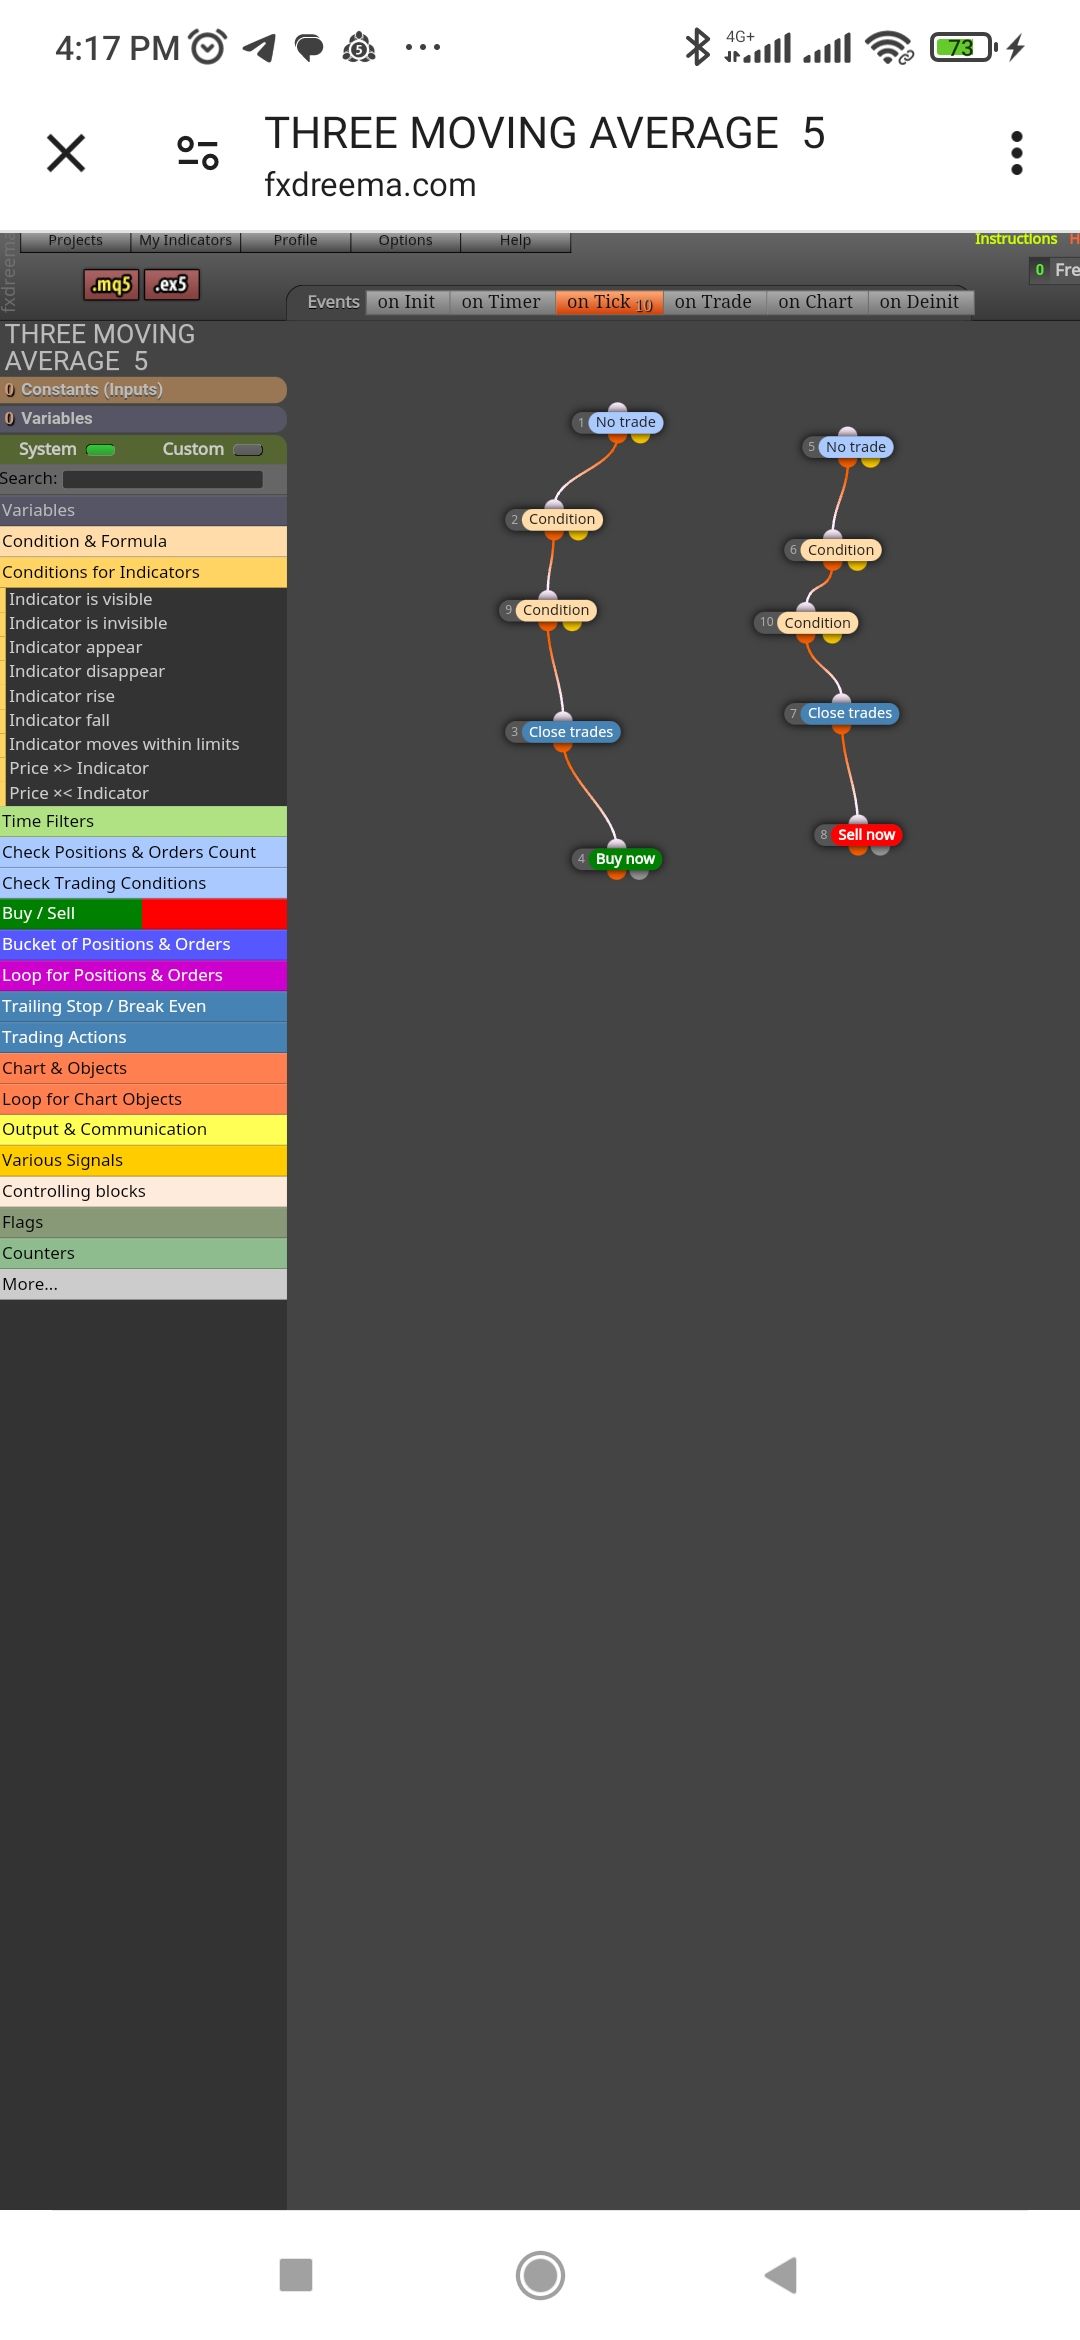The width and height of the screenshot is (1080, 2340).
Task: Select the No trade block number 5
Action: (x=856, y=447)
